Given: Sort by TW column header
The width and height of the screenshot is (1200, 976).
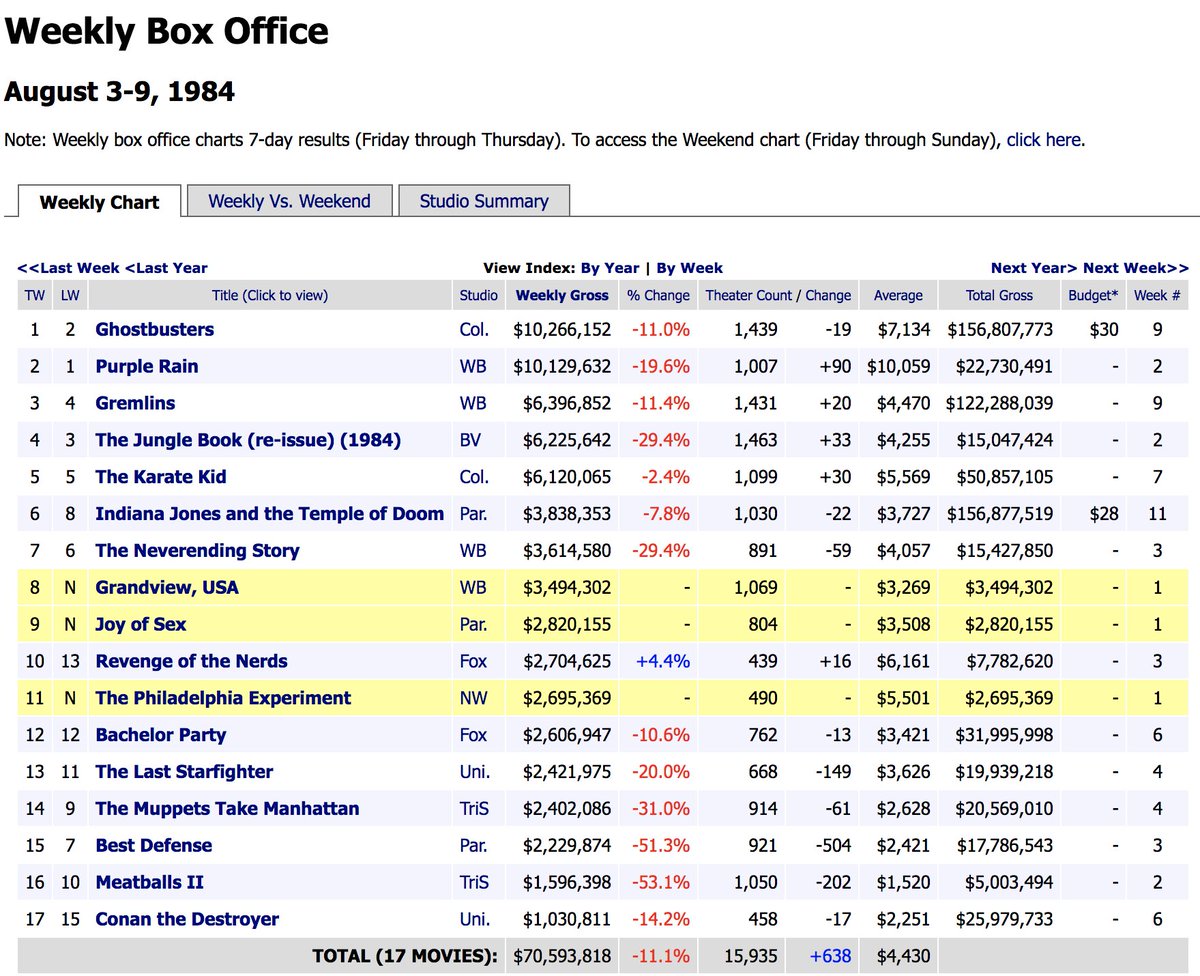Looking at the screenshot, I should [x=35, y=295].
